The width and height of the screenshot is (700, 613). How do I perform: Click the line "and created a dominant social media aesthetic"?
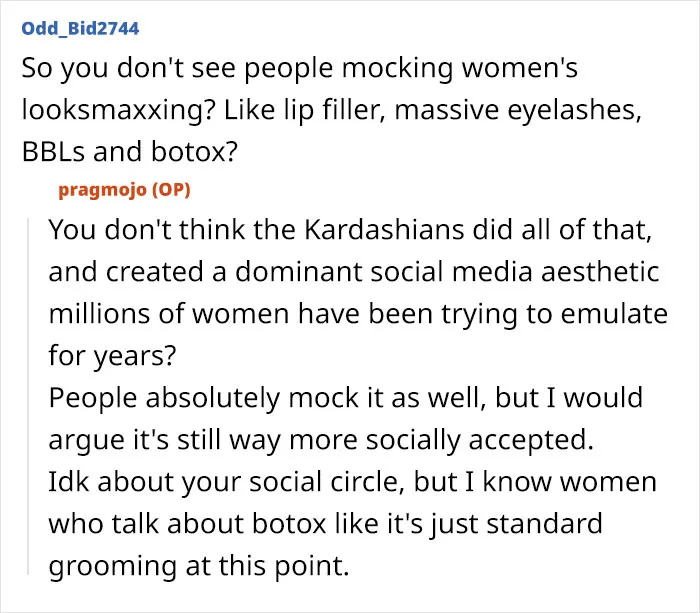(x=354, y=271)
